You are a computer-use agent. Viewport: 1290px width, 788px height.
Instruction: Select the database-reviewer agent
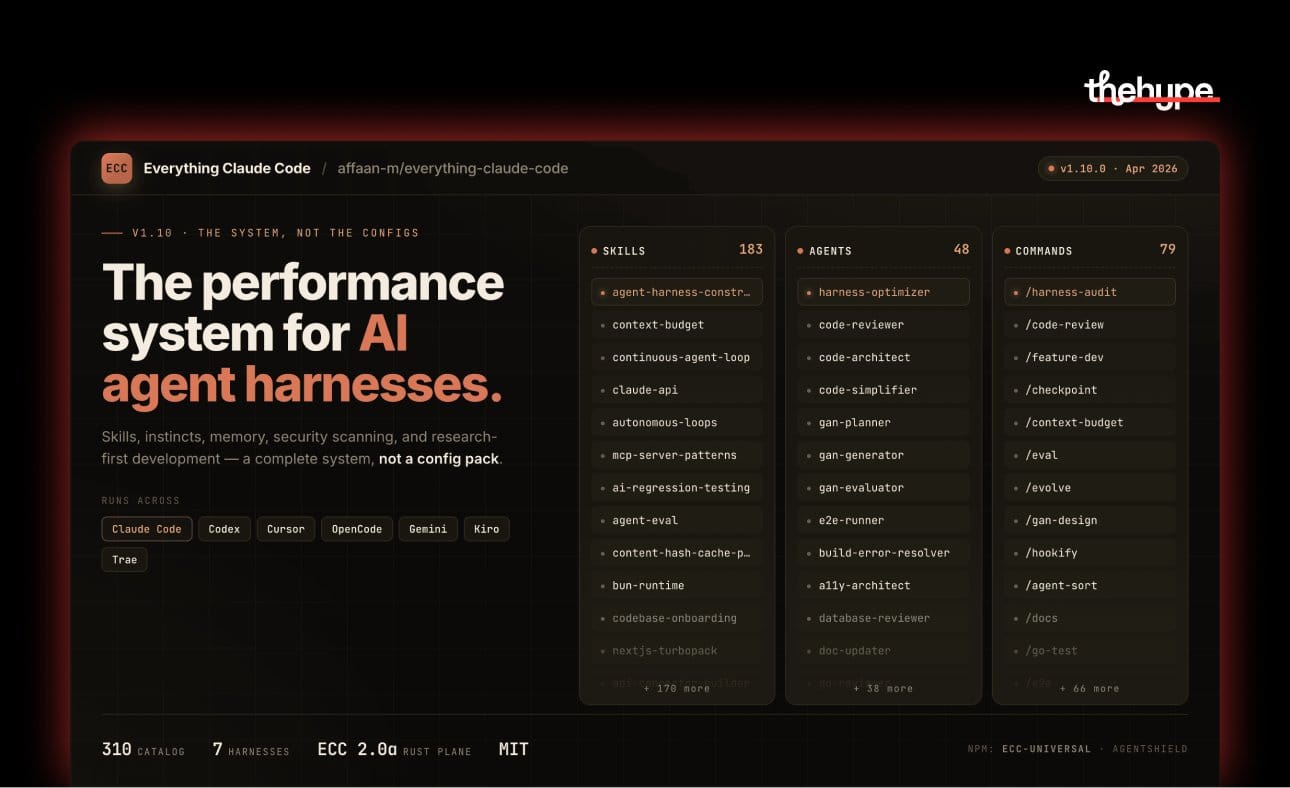click(x=883, y=618)
